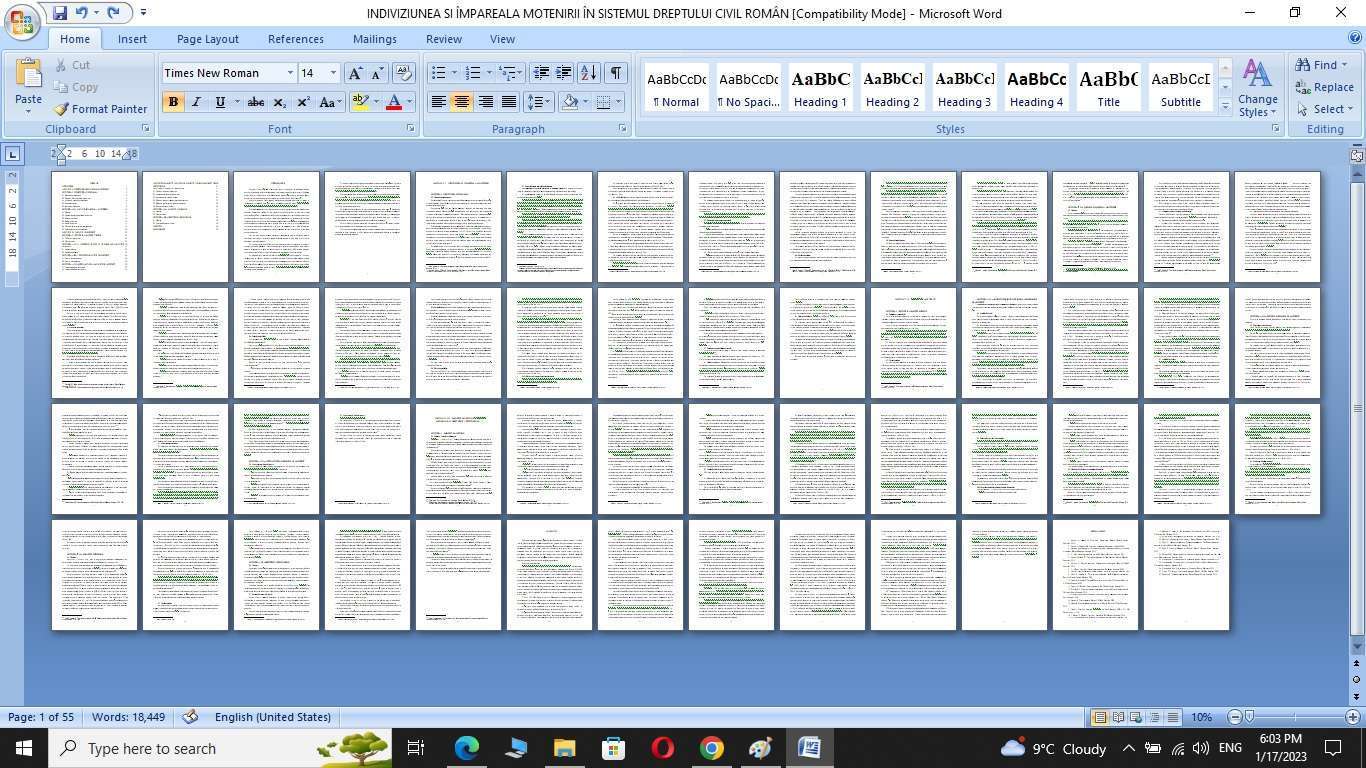Viewport: 1366px width, 768px height.
Task: Click the Grow Font icon
Action: pos(354,73)
